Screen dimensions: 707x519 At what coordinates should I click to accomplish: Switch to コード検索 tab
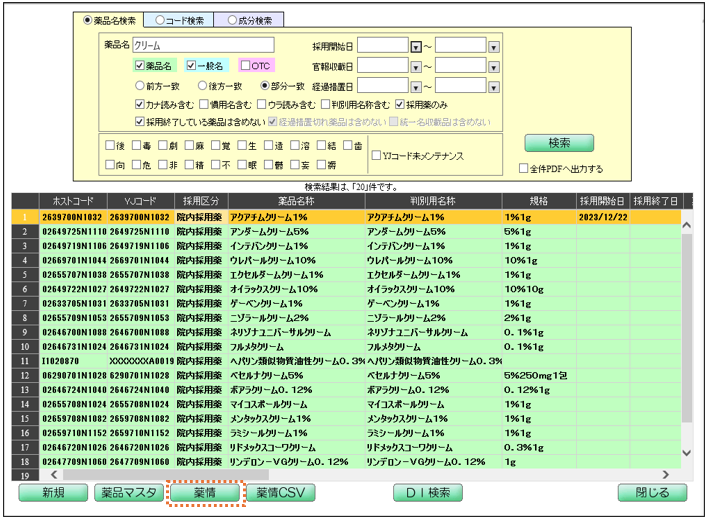(178, 19)
